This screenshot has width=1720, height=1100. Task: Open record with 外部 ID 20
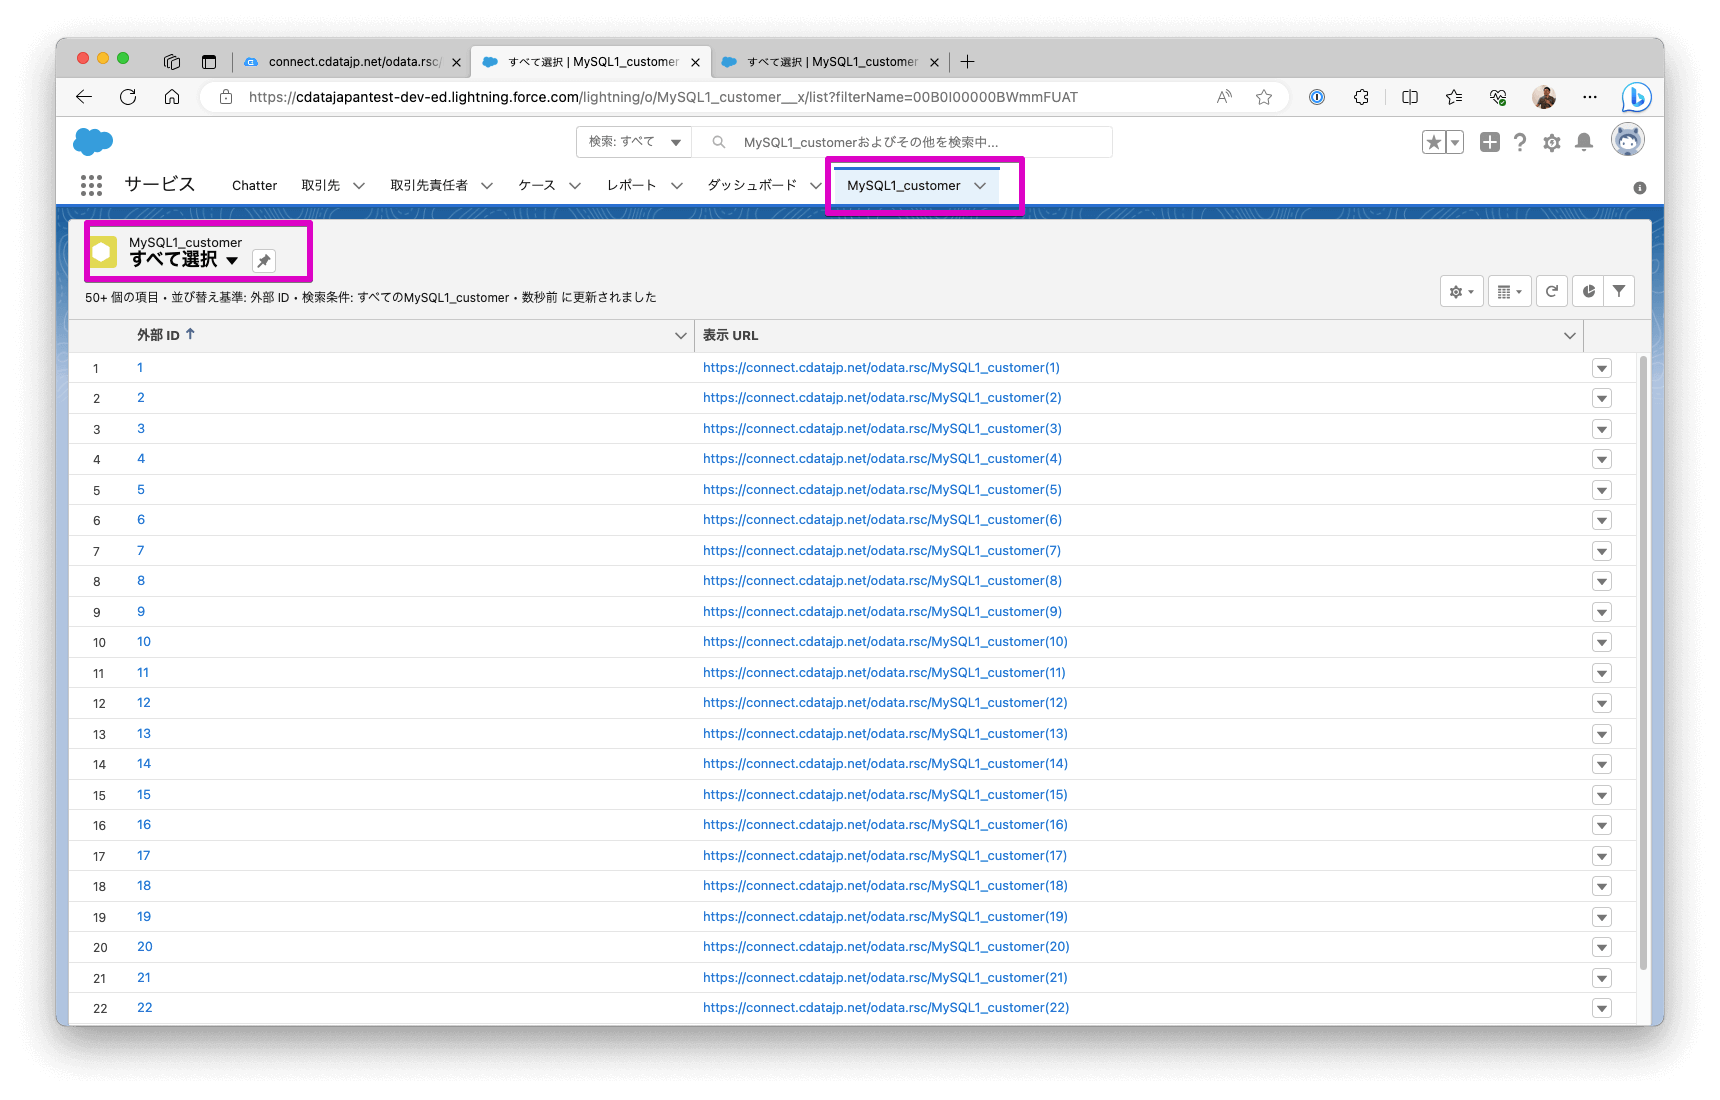[x=145, y=947]
